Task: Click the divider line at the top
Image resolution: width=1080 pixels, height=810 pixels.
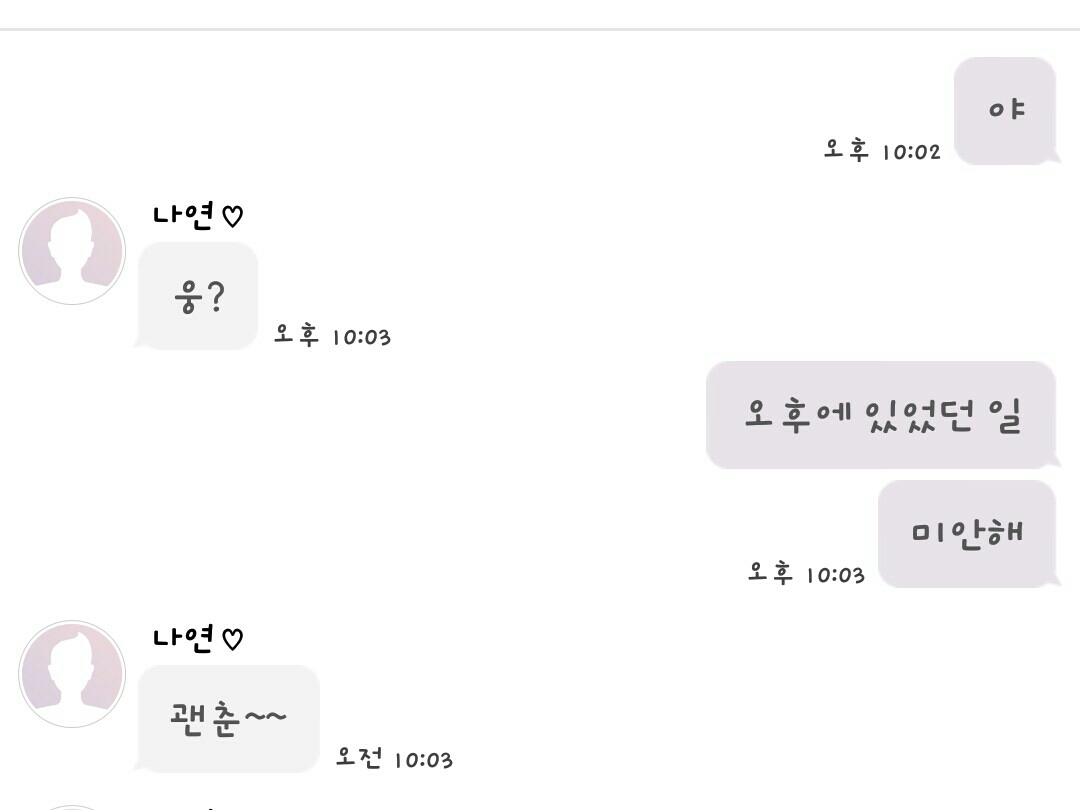Action: coord(540,30)
